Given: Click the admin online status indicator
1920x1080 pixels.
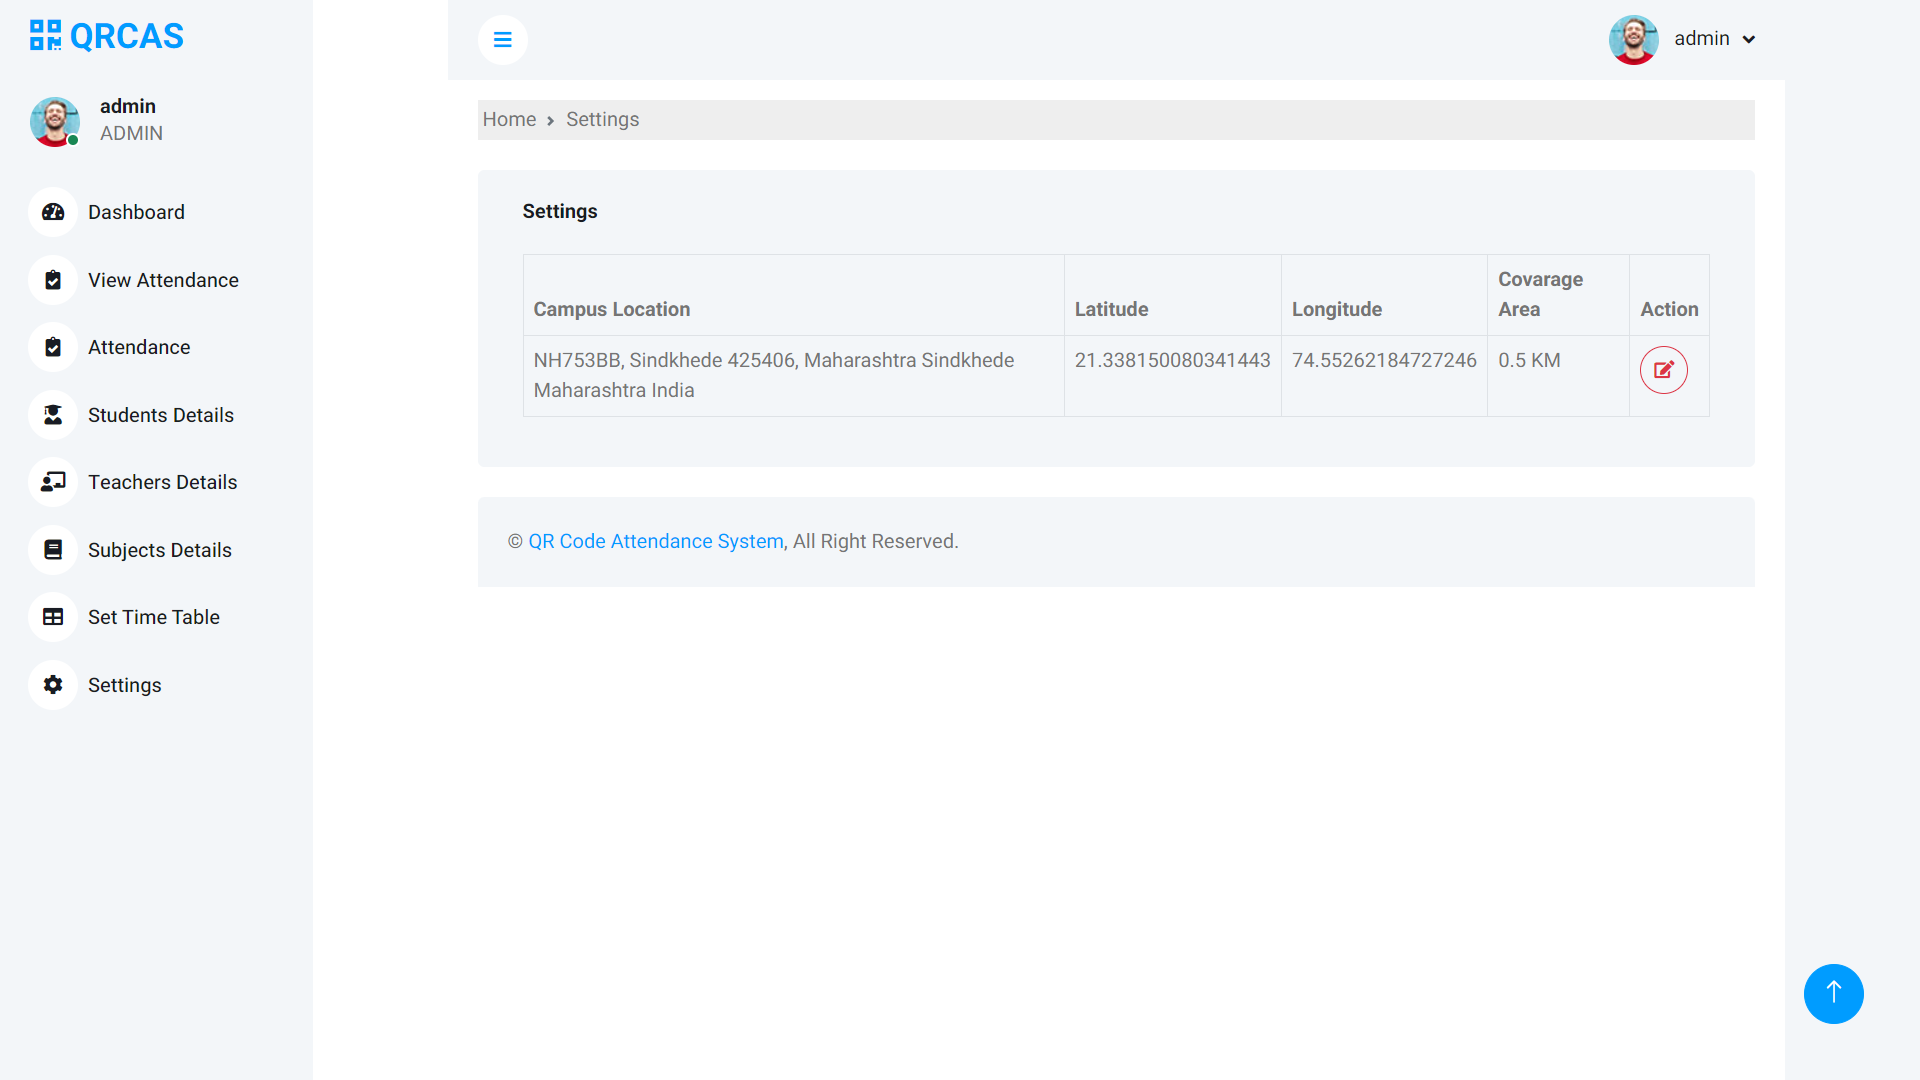Looking at the screenshot, I should (x=74, y=141).
